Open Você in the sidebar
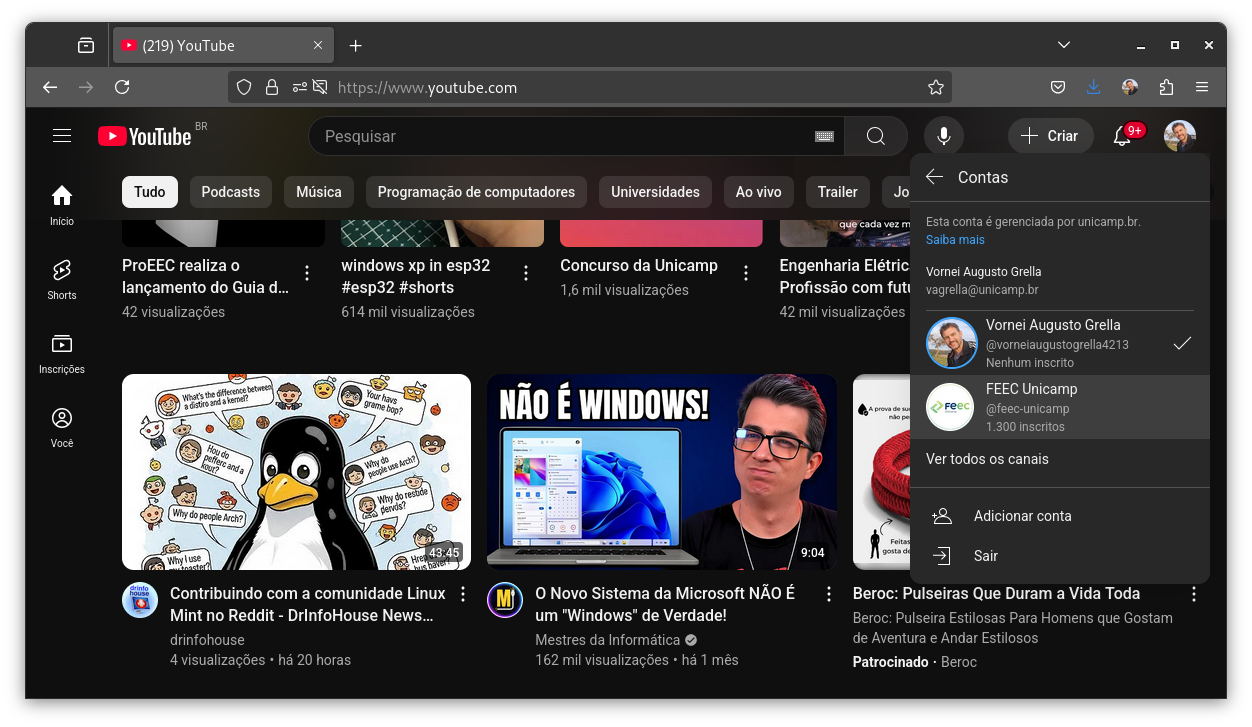The width and height of the screenshot is (1252, 727). tap(62, 427)
